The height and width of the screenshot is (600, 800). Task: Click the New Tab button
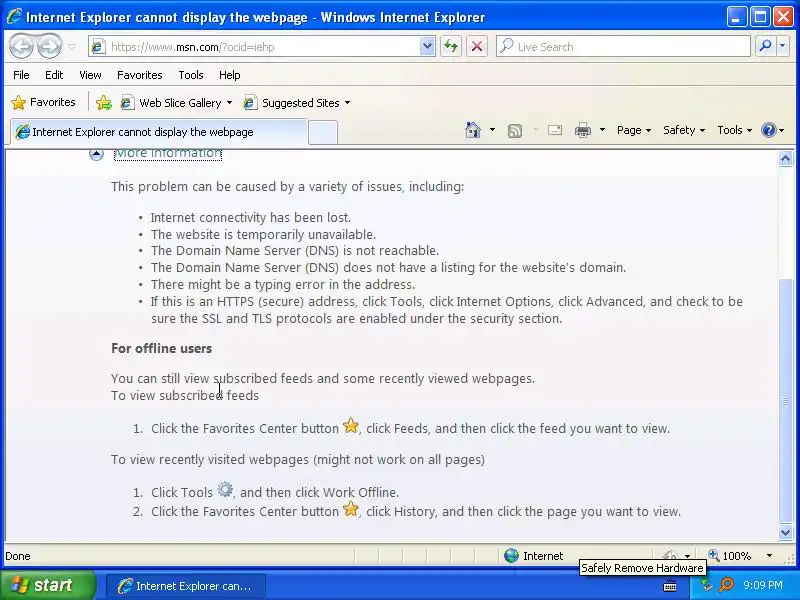pos(323,132)
